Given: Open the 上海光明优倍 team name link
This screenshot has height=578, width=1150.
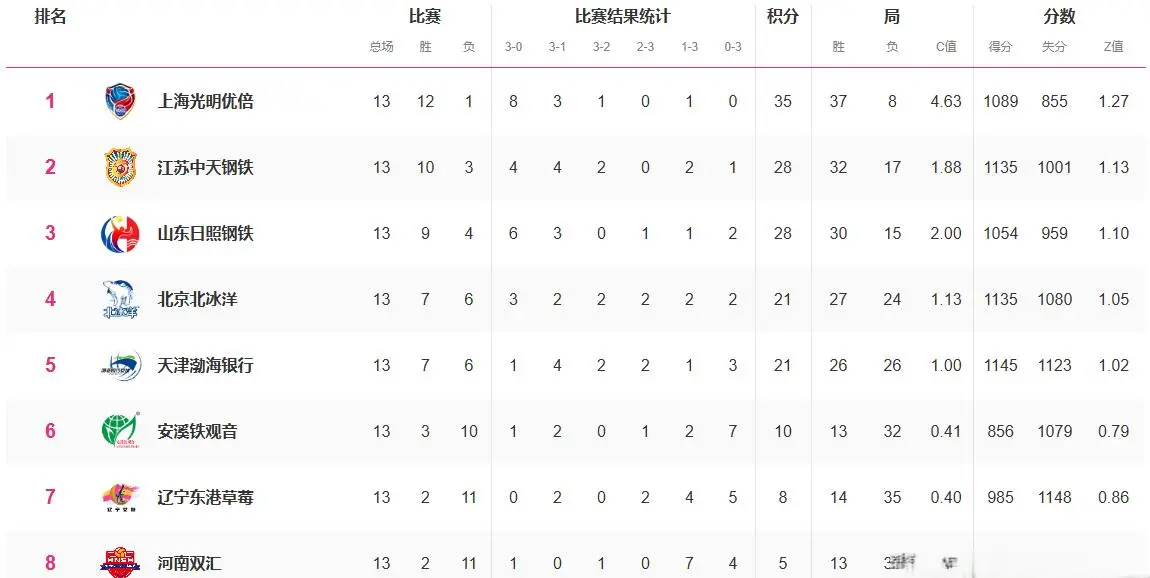Looking at the screenshot, I should click(205, 101).
